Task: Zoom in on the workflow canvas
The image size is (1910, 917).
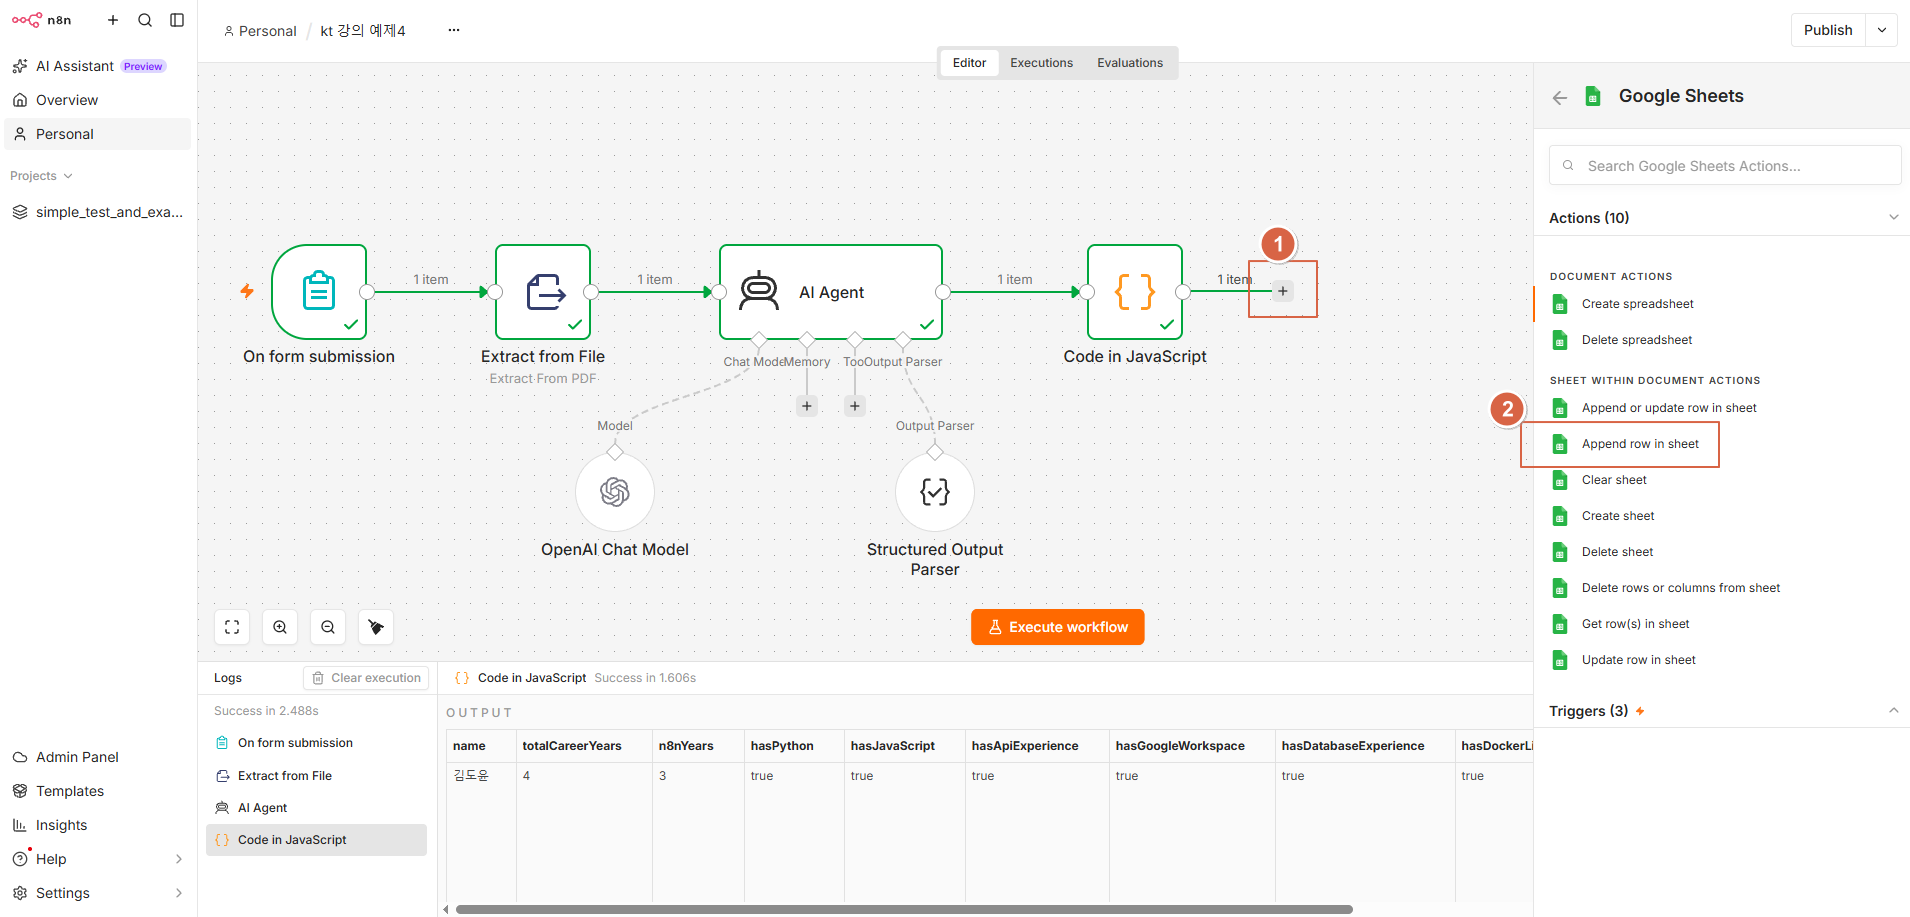Action: [280, 627]
